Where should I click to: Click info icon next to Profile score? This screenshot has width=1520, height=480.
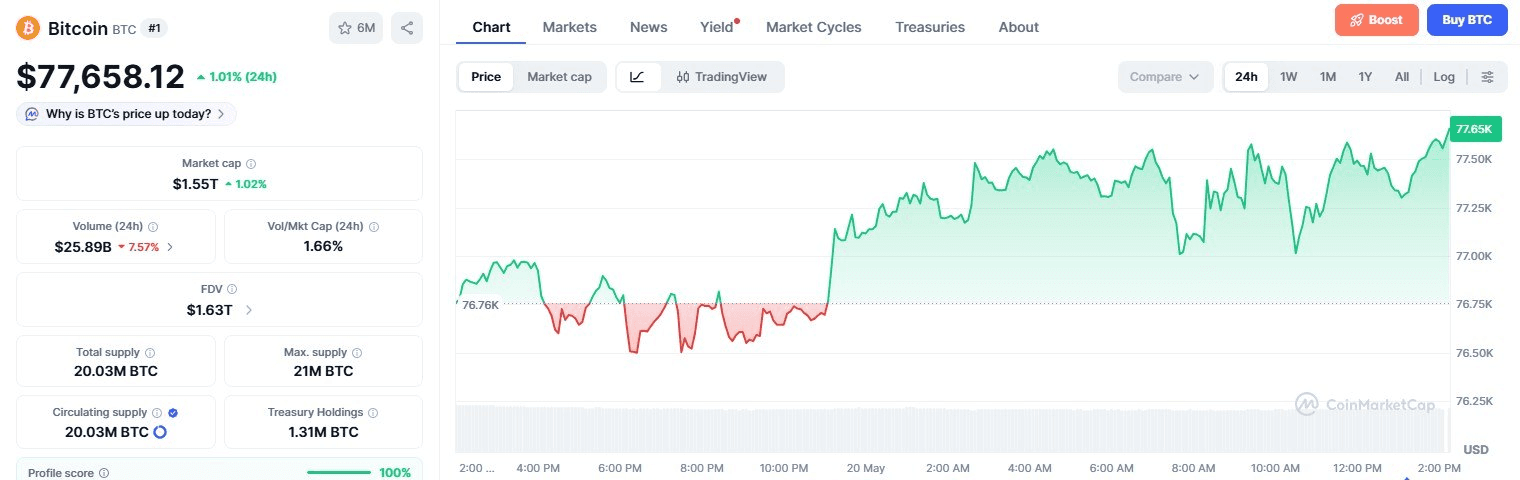pyautogui.click(x=104, y=473)
